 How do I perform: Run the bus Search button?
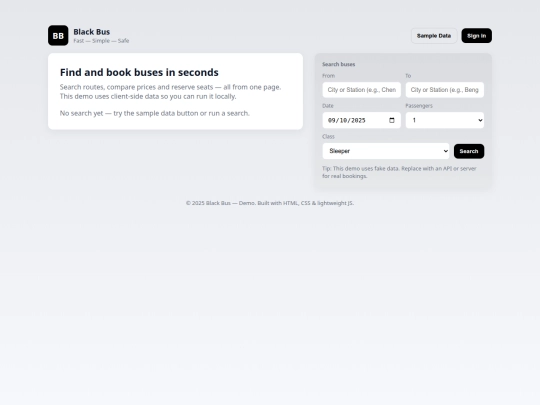[x=469, y=151]
